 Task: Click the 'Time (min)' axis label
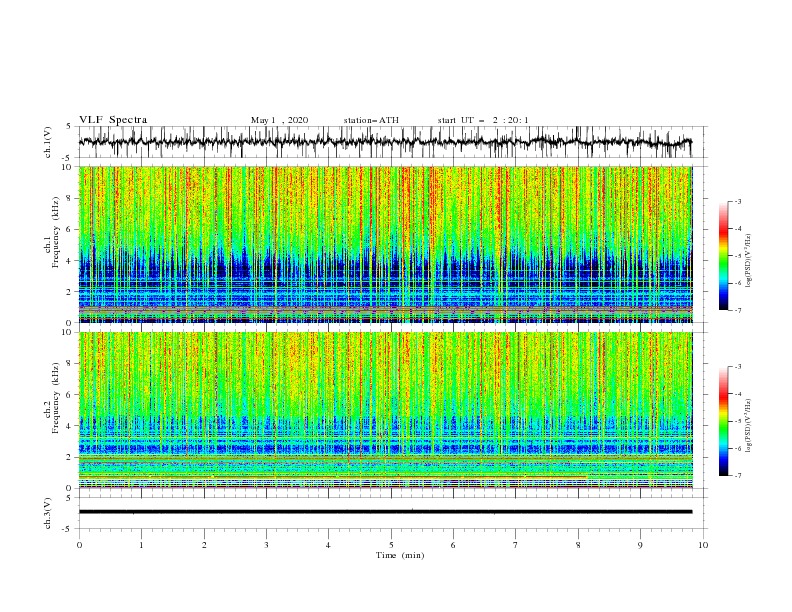tap(400, 555)
